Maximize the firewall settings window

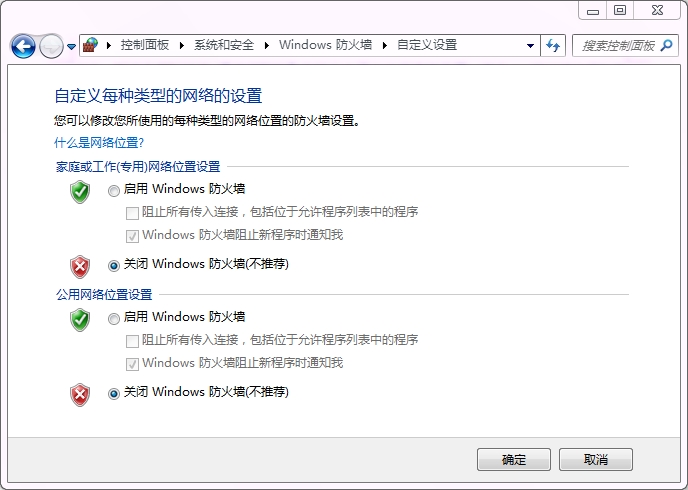click(x=620, y=11)
